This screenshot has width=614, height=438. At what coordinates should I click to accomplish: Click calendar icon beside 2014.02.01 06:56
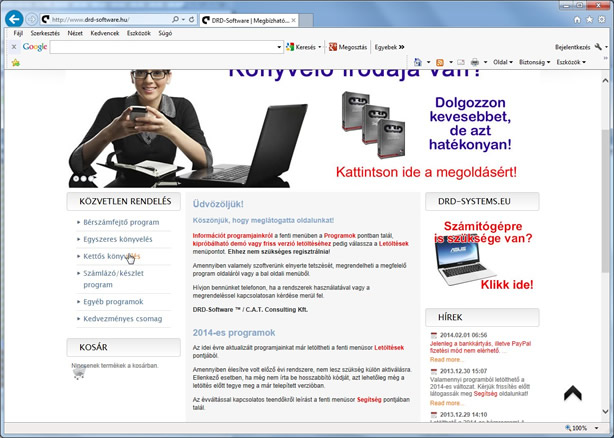click(x=433, y=335)
